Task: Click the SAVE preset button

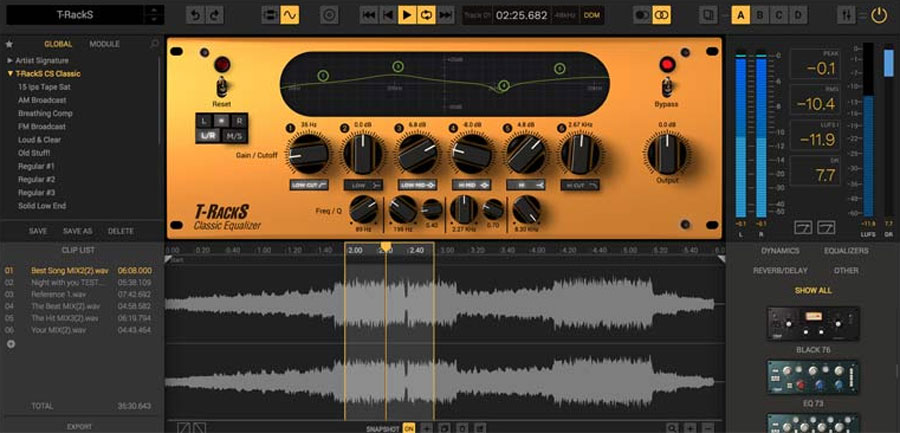Action: pyautogui.click(x=38, y=231)
